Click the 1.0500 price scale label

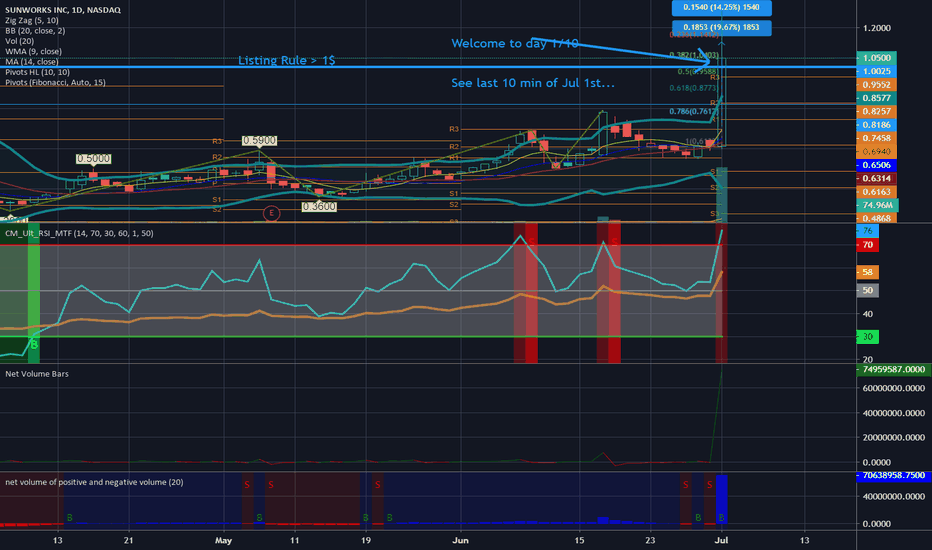(876, 58)
